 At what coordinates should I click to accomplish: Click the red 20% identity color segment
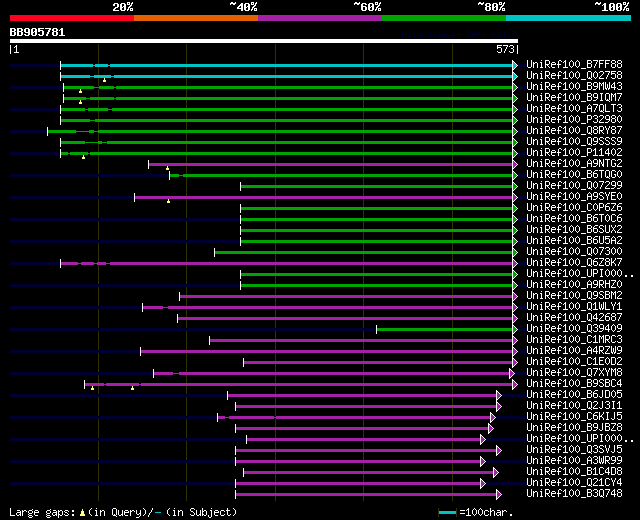click(72, 18)
